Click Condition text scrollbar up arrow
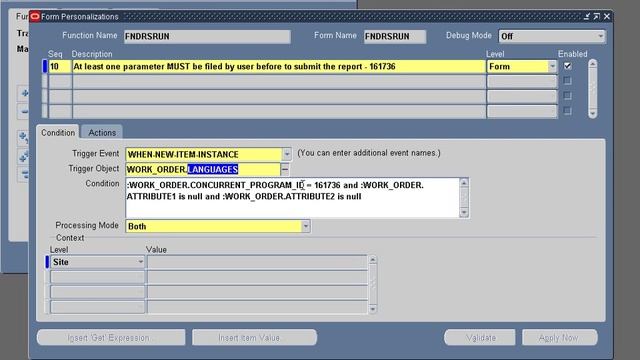Screen dimensions: 640x360 click(464, 183)
